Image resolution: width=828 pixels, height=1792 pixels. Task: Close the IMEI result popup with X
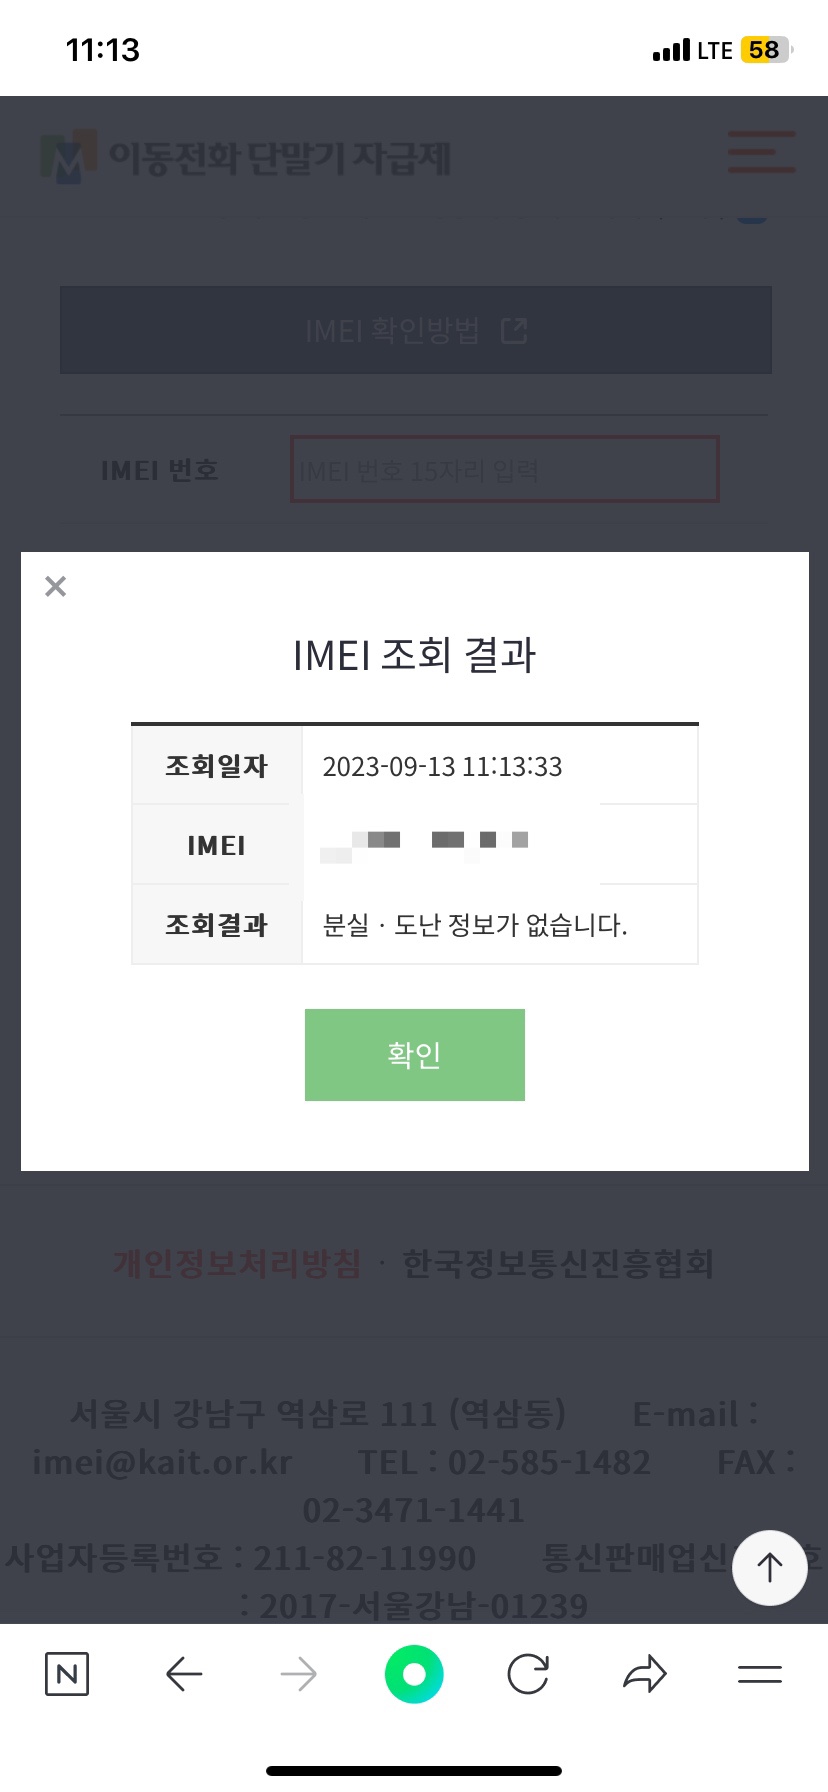[x=56, y=586]
